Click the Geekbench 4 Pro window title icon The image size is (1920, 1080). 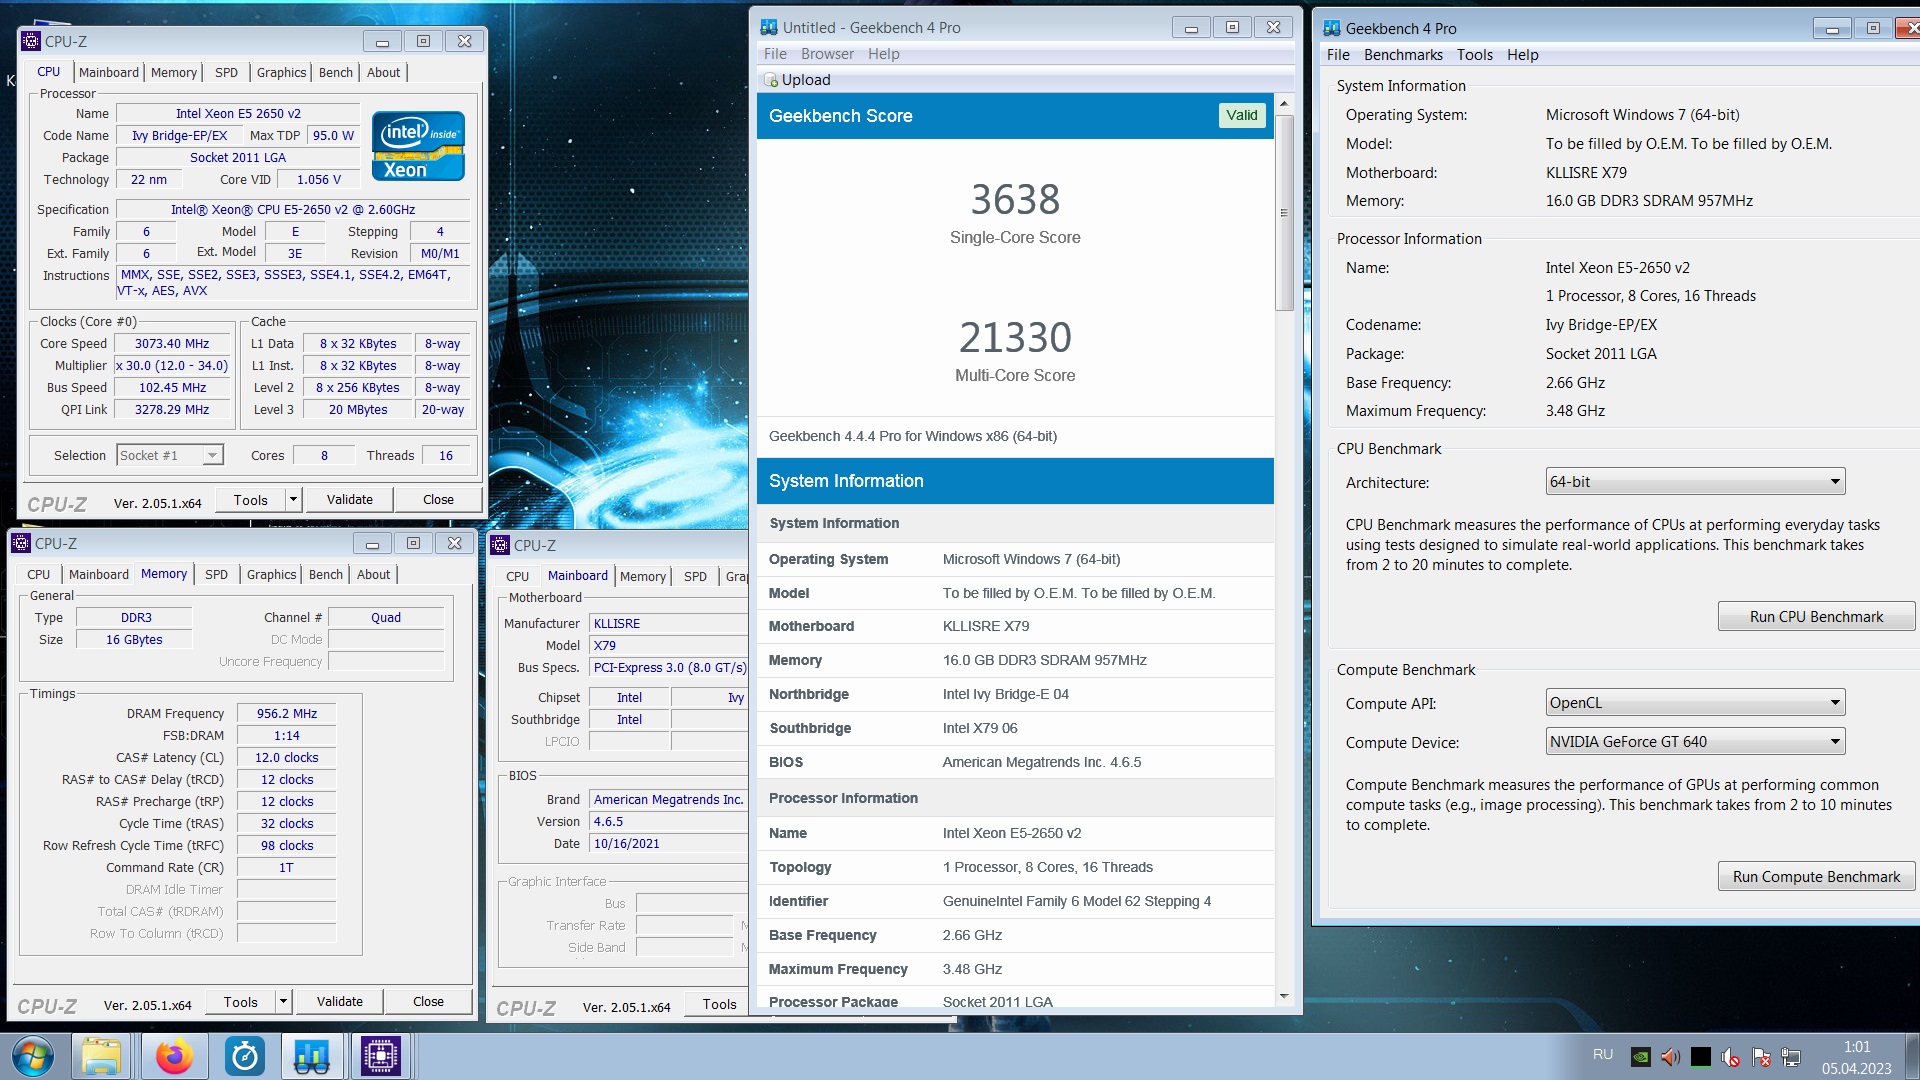1332,28
